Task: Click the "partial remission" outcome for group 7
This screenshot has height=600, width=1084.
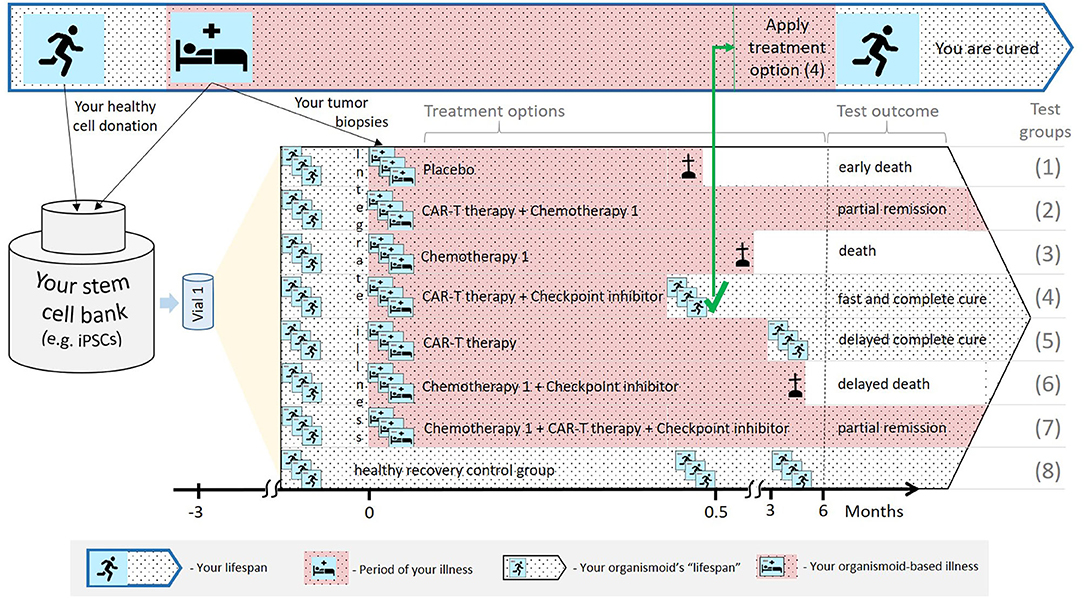Action: (x=892, y=428)
